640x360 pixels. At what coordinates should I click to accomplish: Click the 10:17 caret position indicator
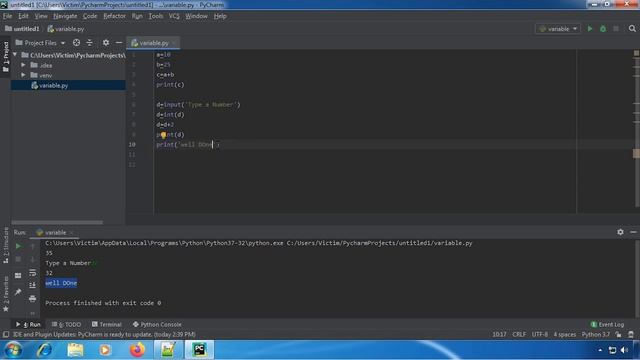click(499, 334)
